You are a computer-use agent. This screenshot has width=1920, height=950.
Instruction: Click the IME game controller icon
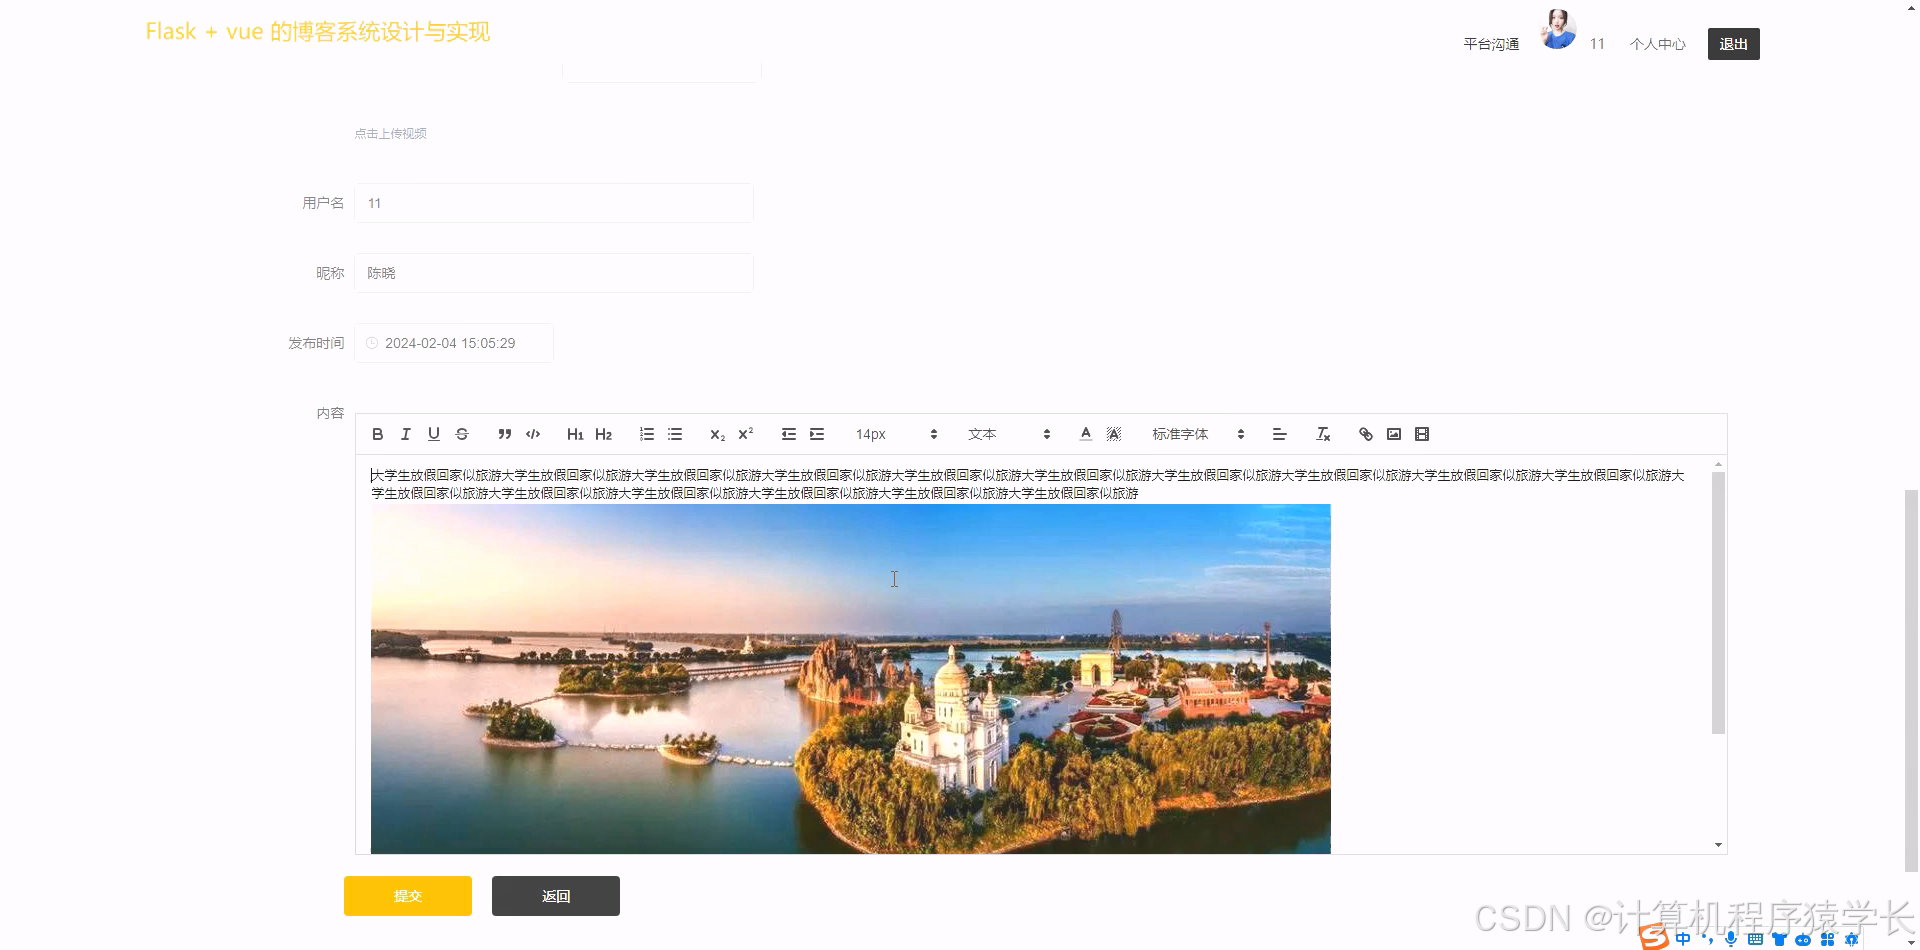coord(1803,939)
